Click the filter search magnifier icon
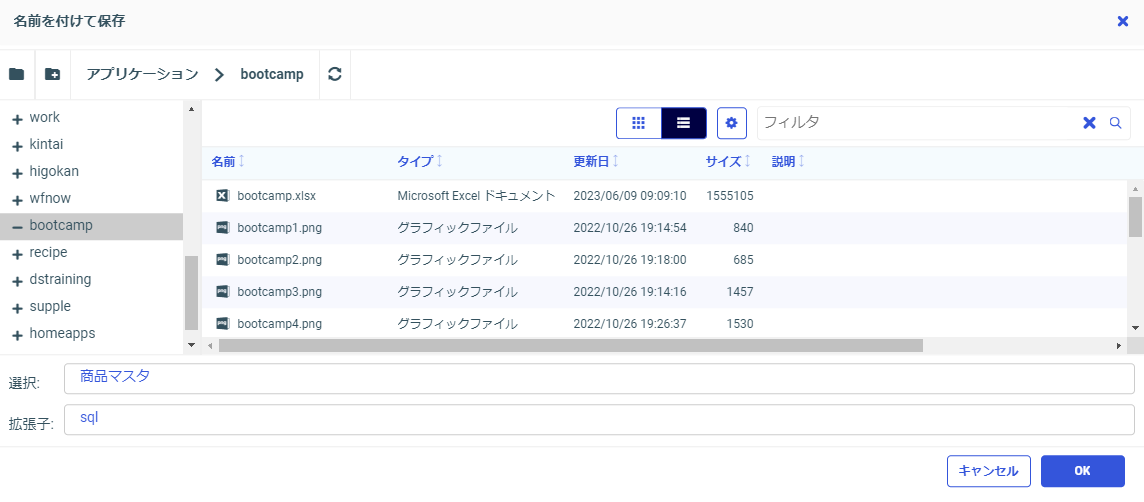 coord(1116,123)
